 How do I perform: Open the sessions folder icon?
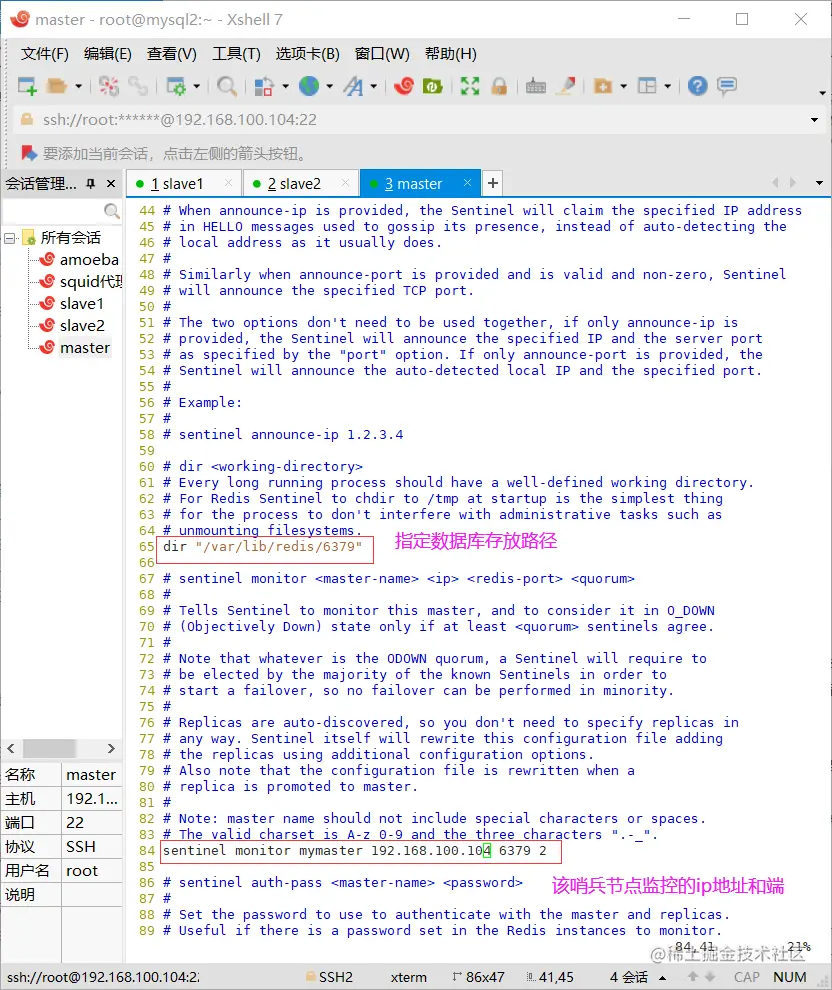click(x=57, y=86)
